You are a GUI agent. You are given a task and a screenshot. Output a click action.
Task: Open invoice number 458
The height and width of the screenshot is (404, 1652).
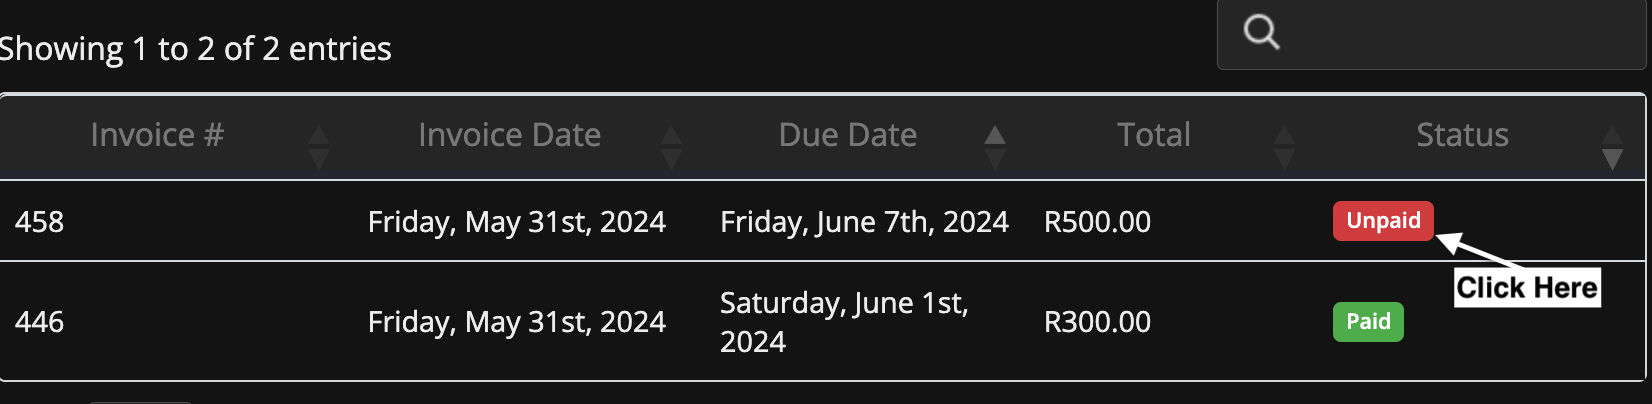[x=40, y=222]
